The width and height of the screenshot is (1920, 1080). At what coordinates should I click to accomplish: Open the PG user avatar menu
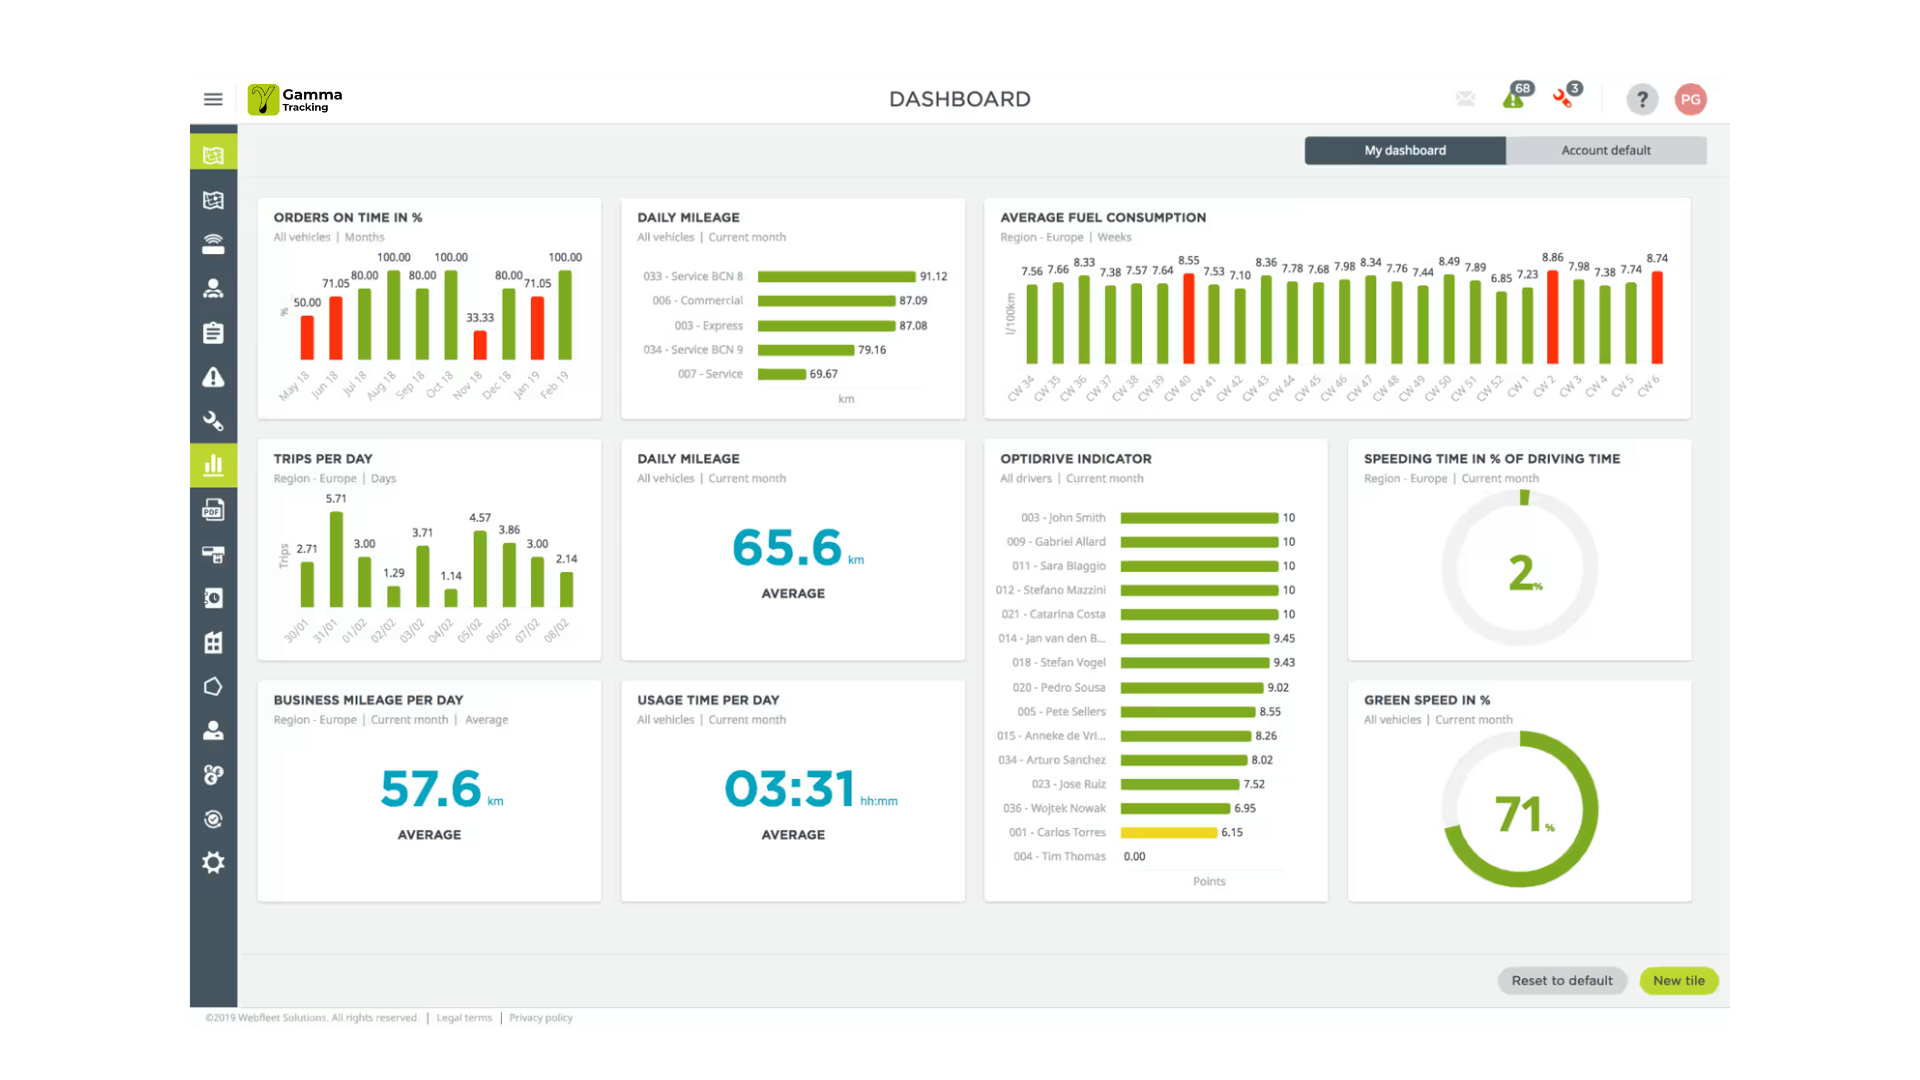tap(1690, 99)
